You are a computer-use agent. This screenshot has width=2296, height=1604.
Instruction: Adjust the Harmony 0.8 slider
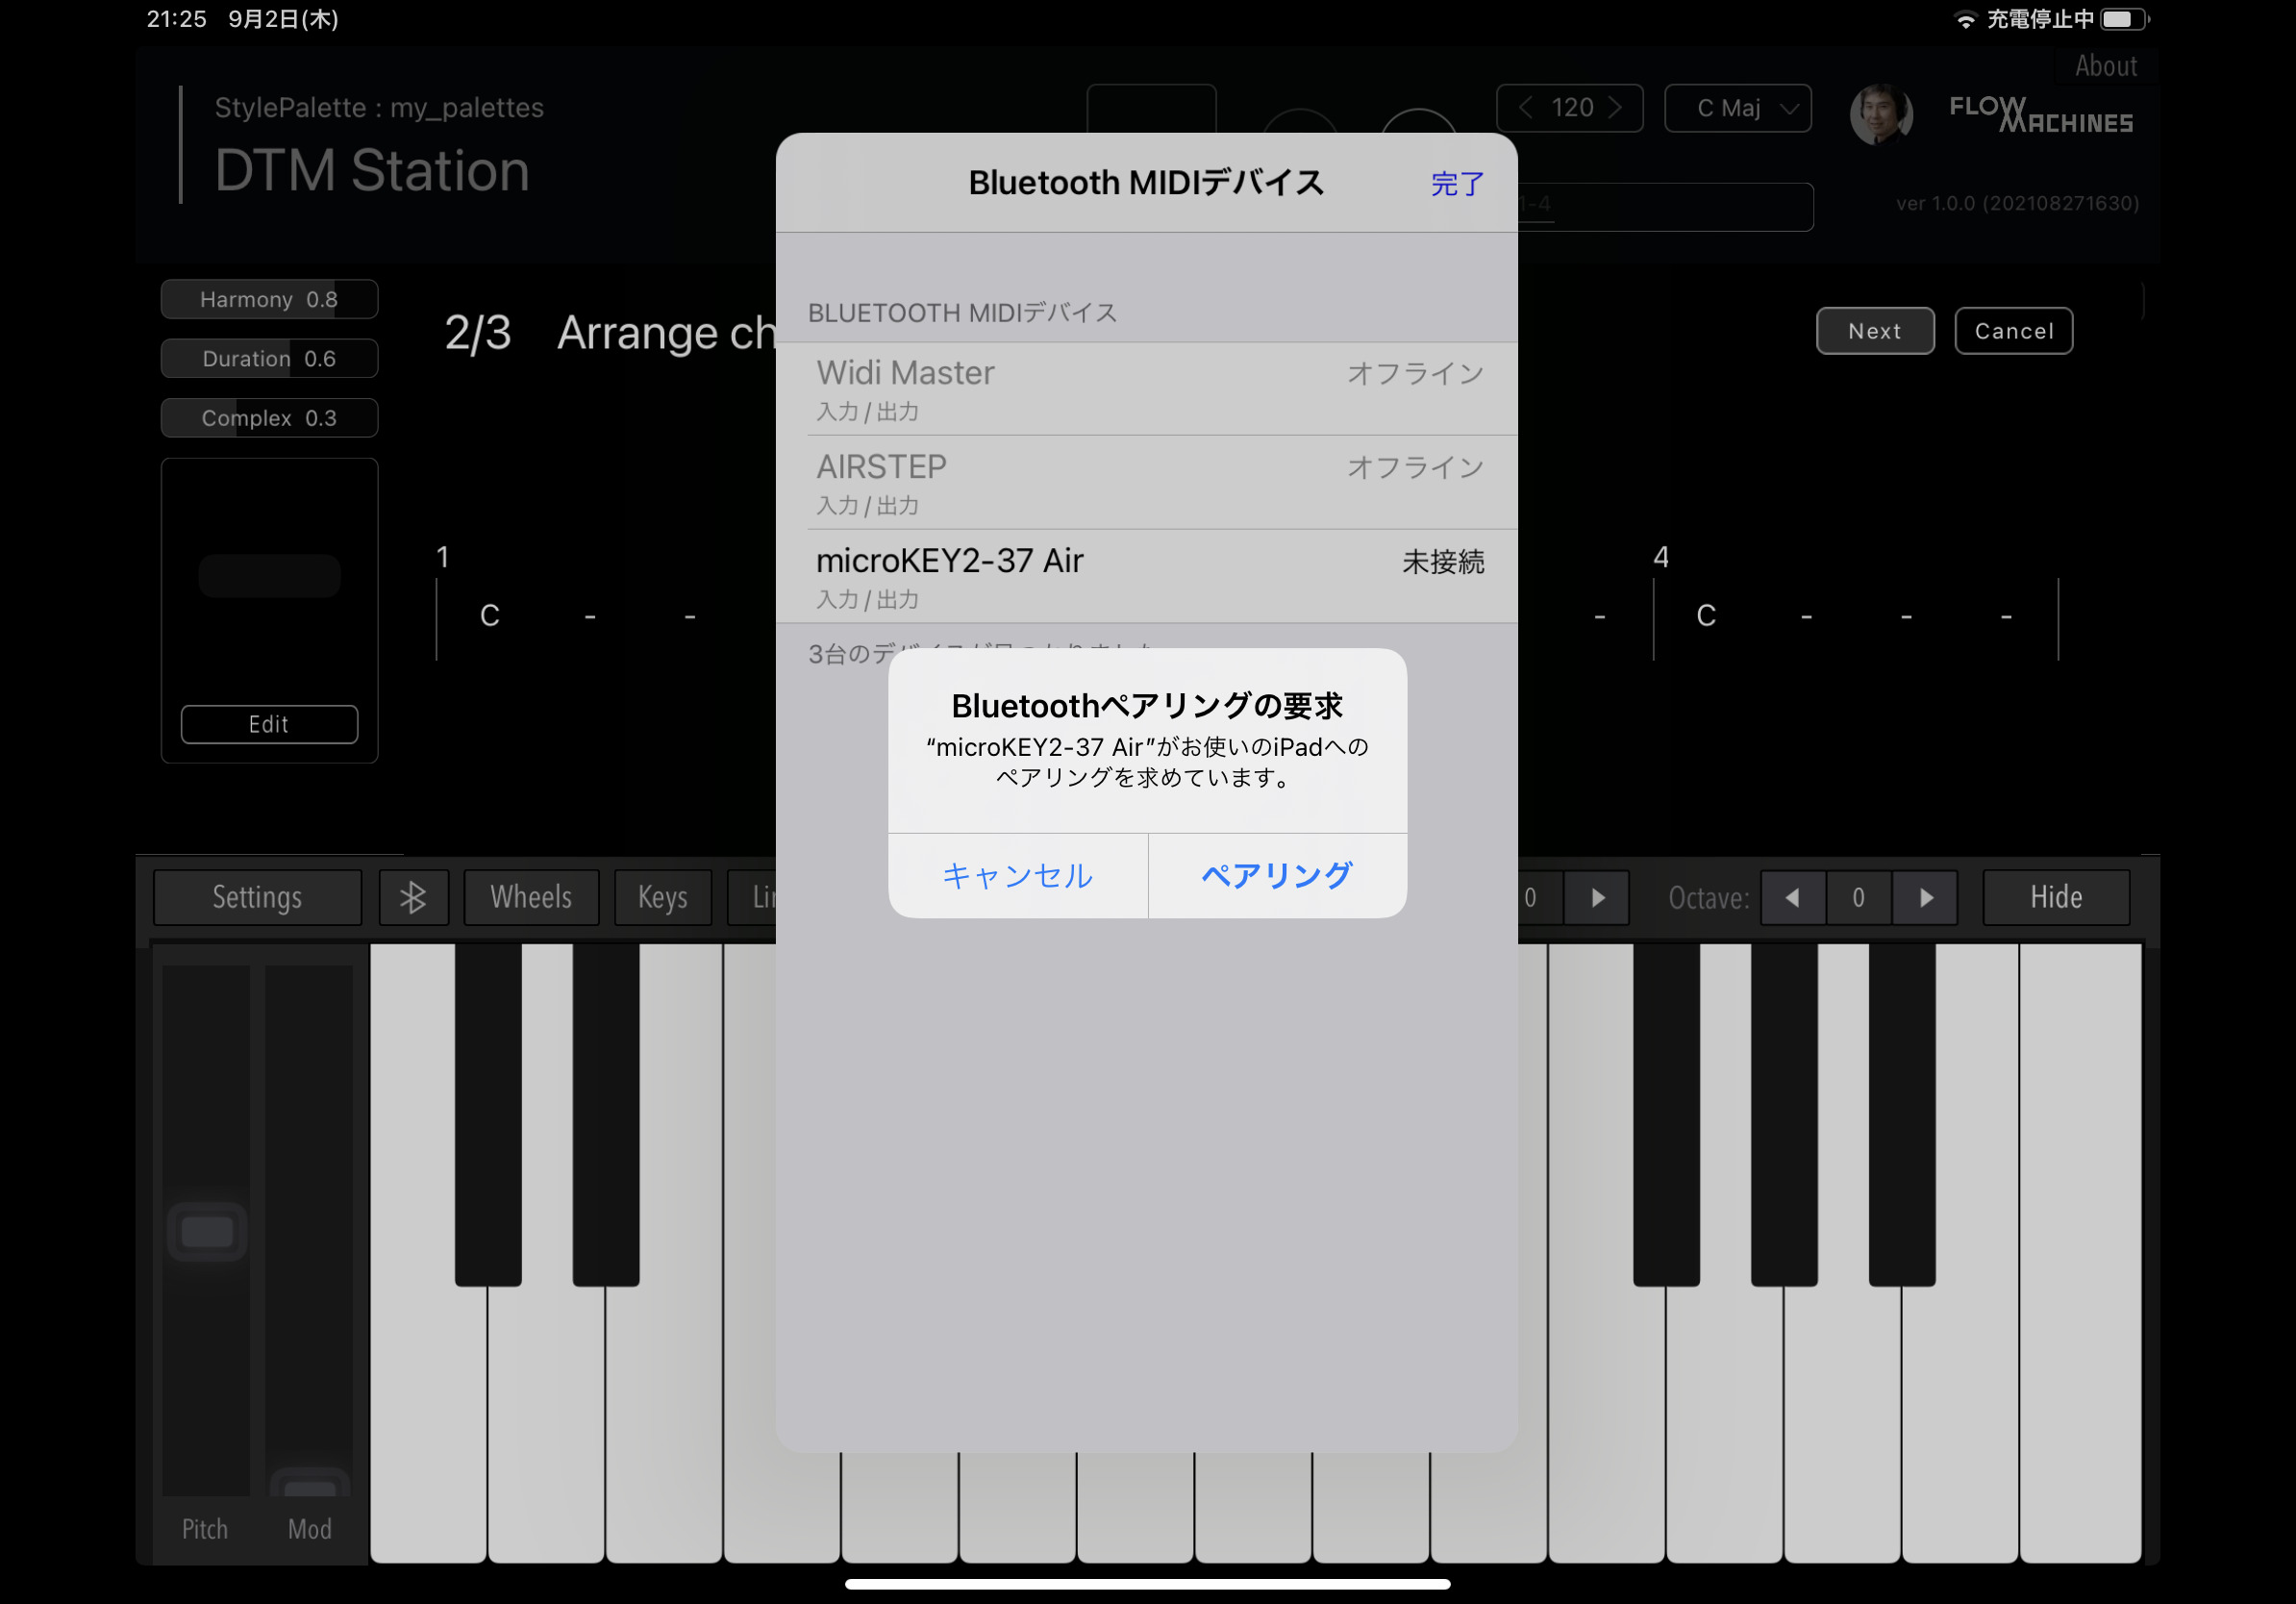tap(269, 299)
